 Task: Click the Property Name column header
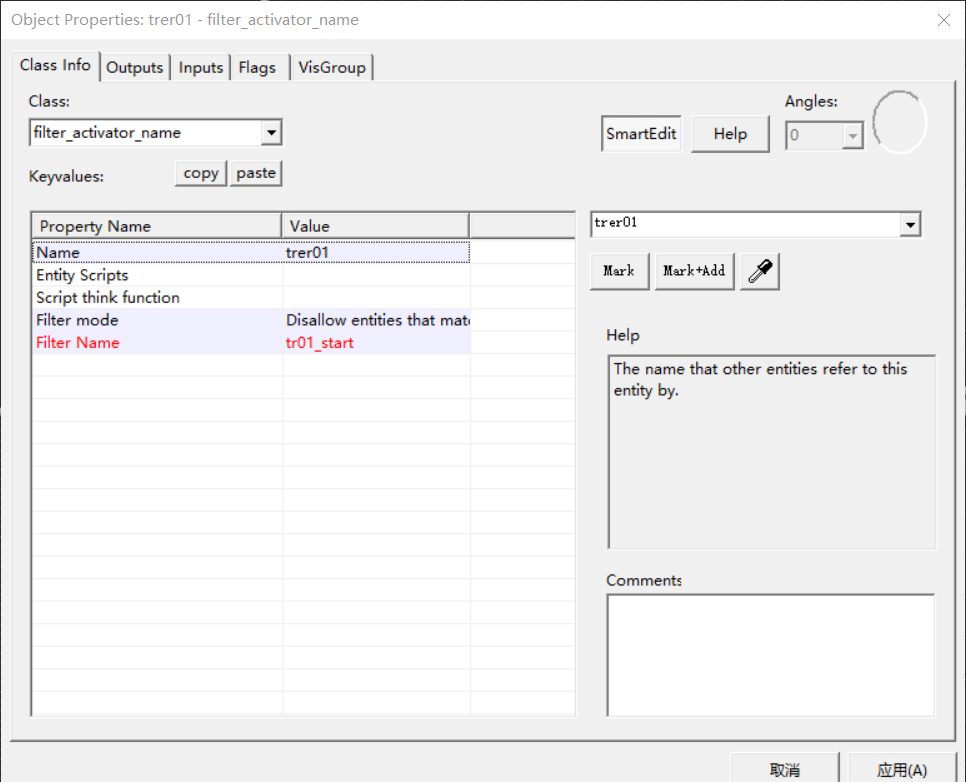157,226
